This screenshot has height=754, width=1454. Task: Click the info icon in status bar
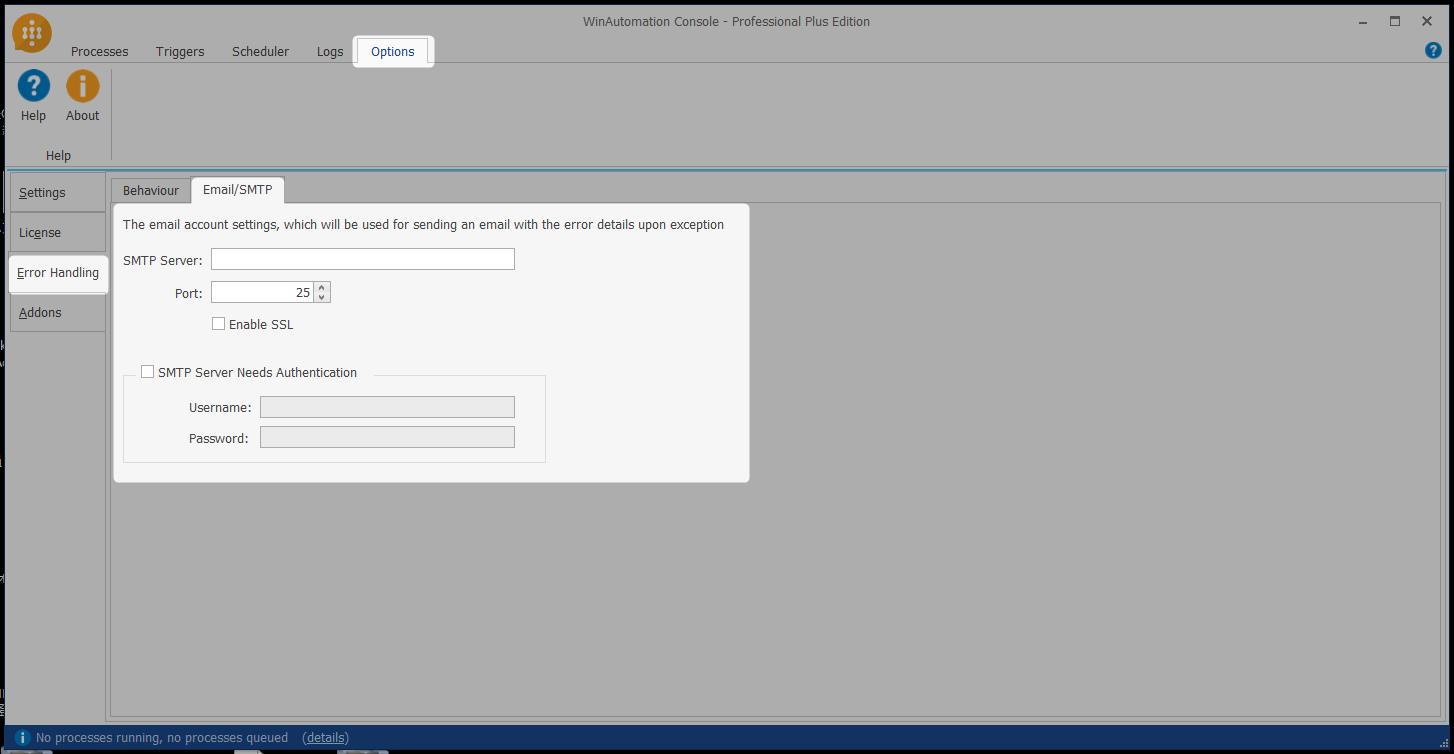click(23, 738)
